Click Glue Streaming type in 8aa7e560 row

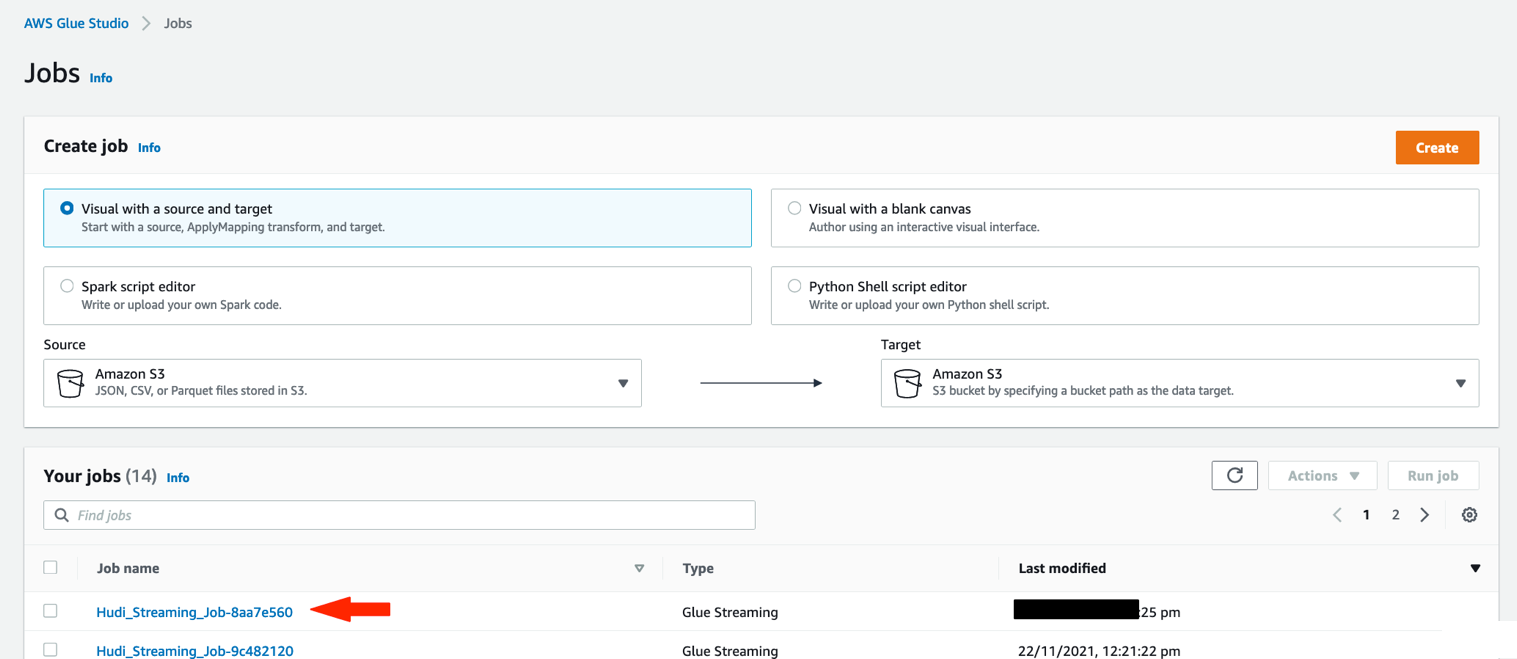730,612
